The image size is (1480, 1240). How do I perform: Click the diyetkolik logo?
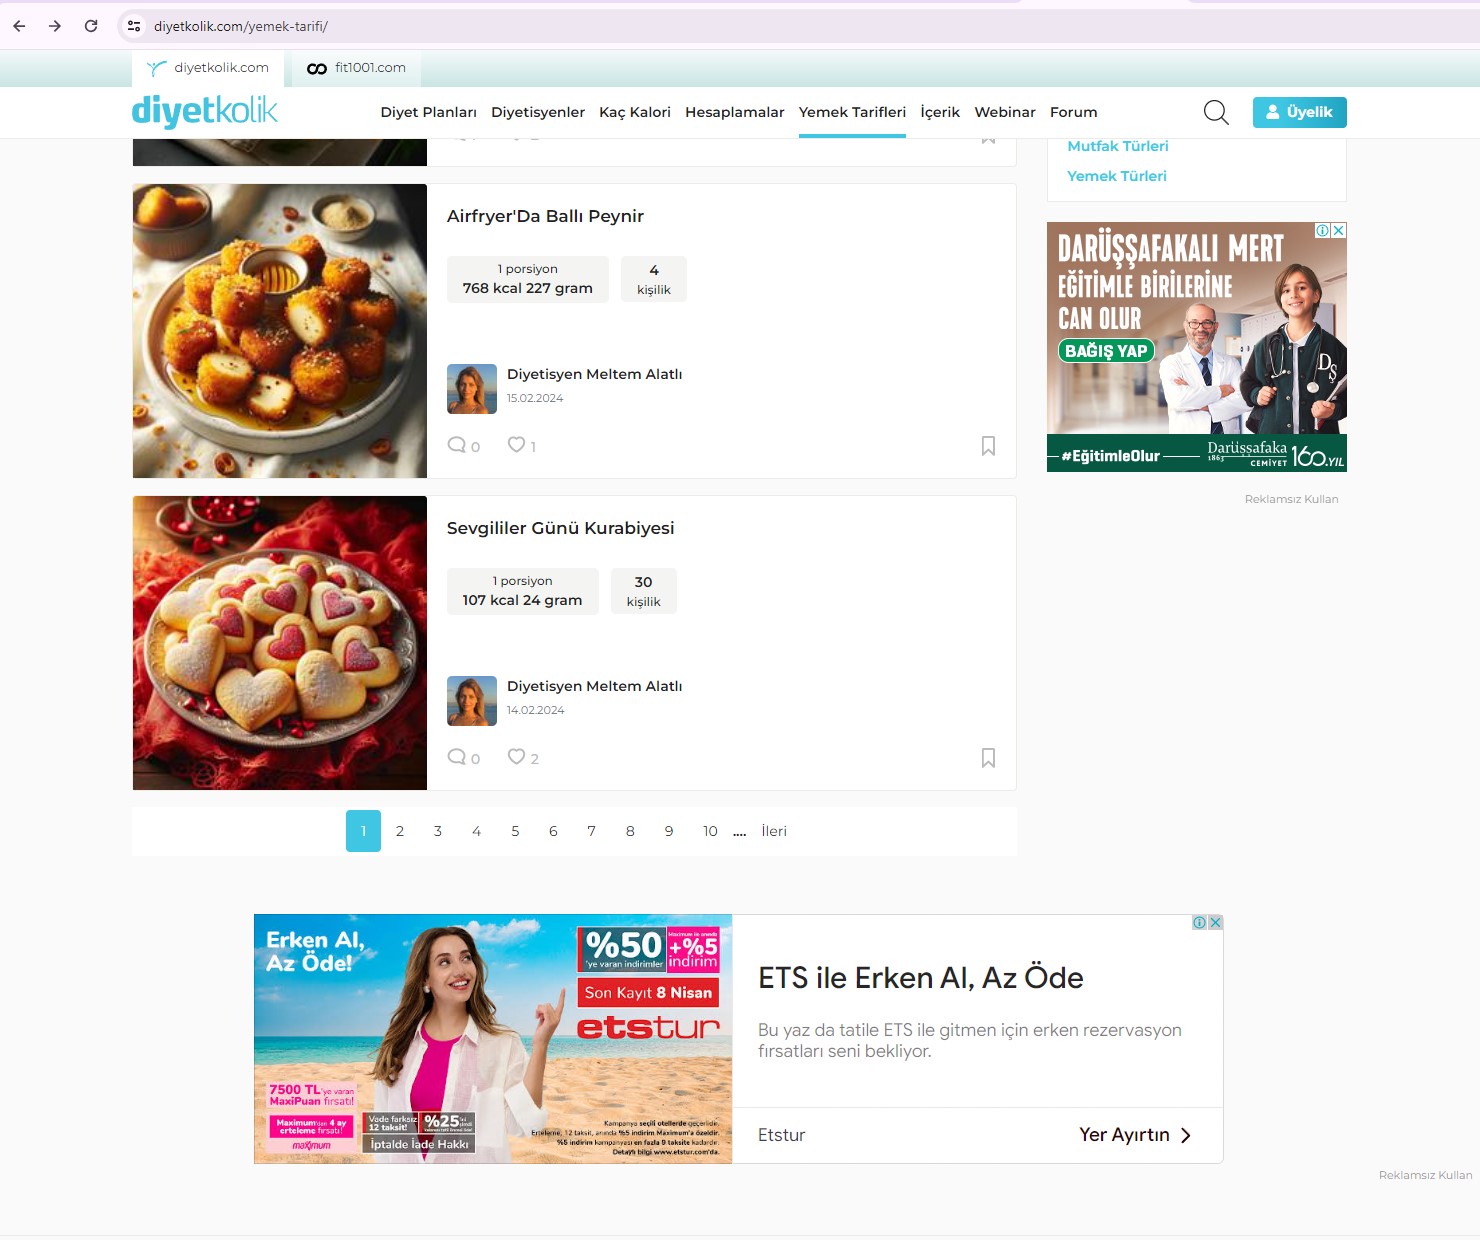[x=205, y=111]
